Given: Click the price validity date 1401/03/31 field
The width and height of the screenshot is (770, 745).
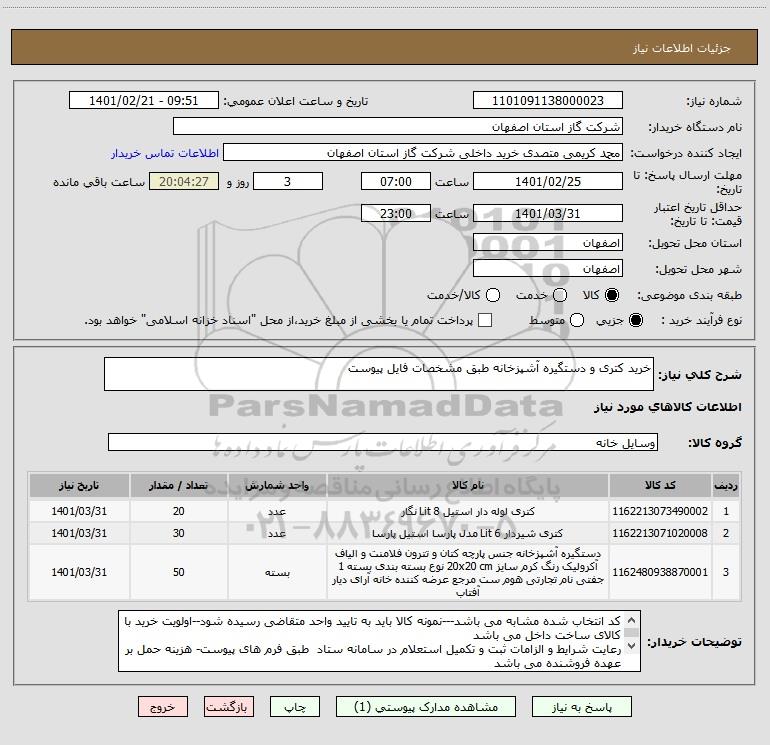Looking at the screenshot, I should click(x=548, y=213).
